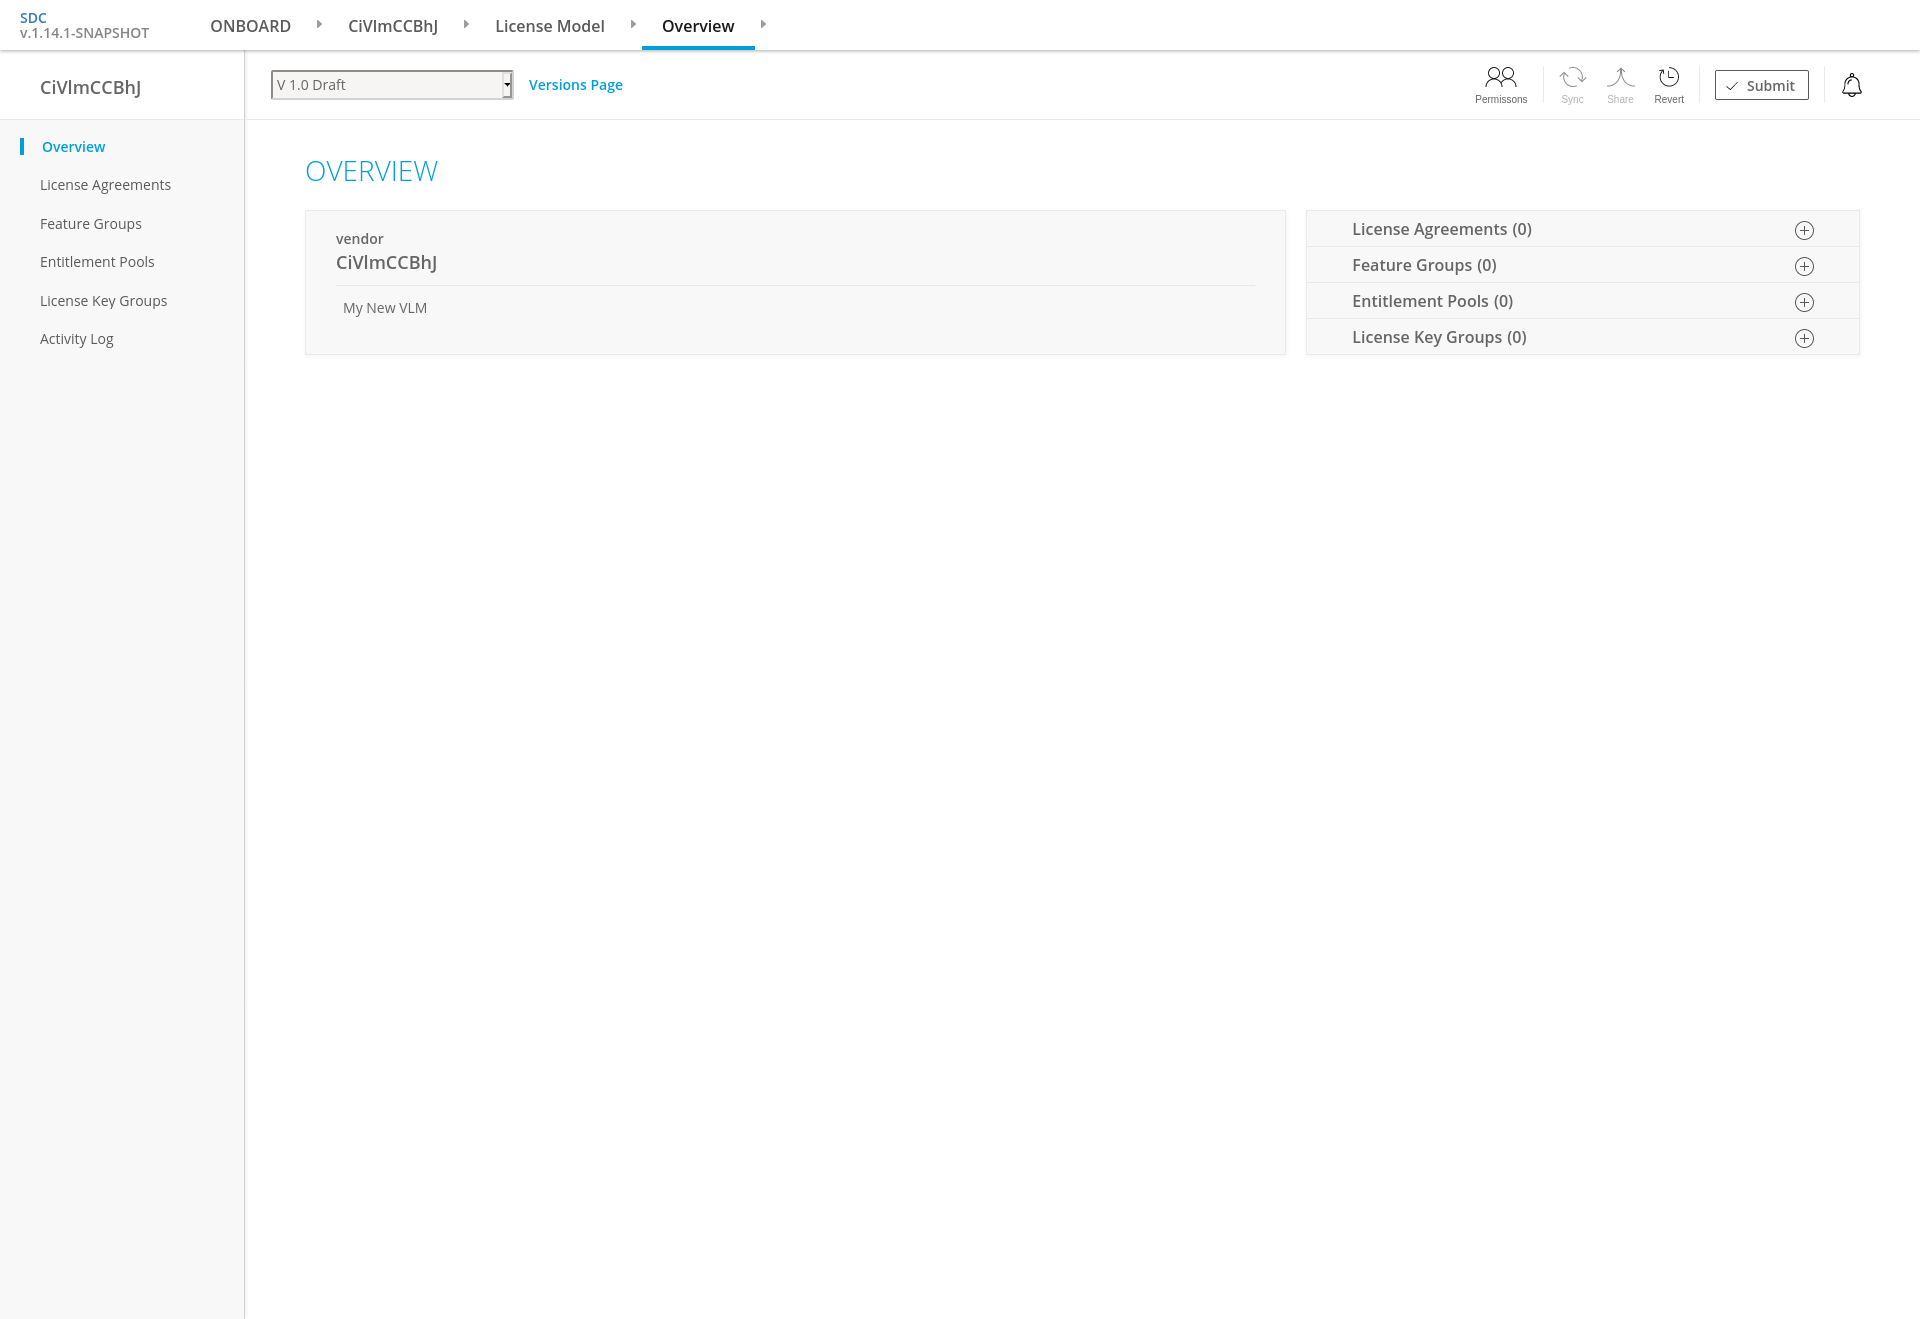Expand the arrow after the Overview breadcrumb

click(x=763, y=24)
